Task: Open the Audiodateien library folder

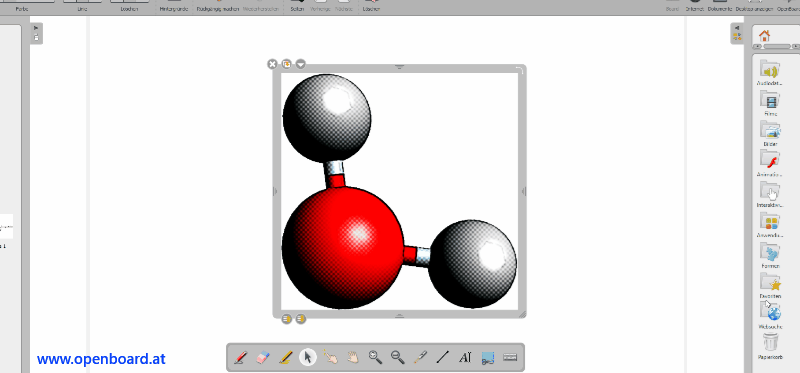Action: pyautogui.click(x=770, y=72)
